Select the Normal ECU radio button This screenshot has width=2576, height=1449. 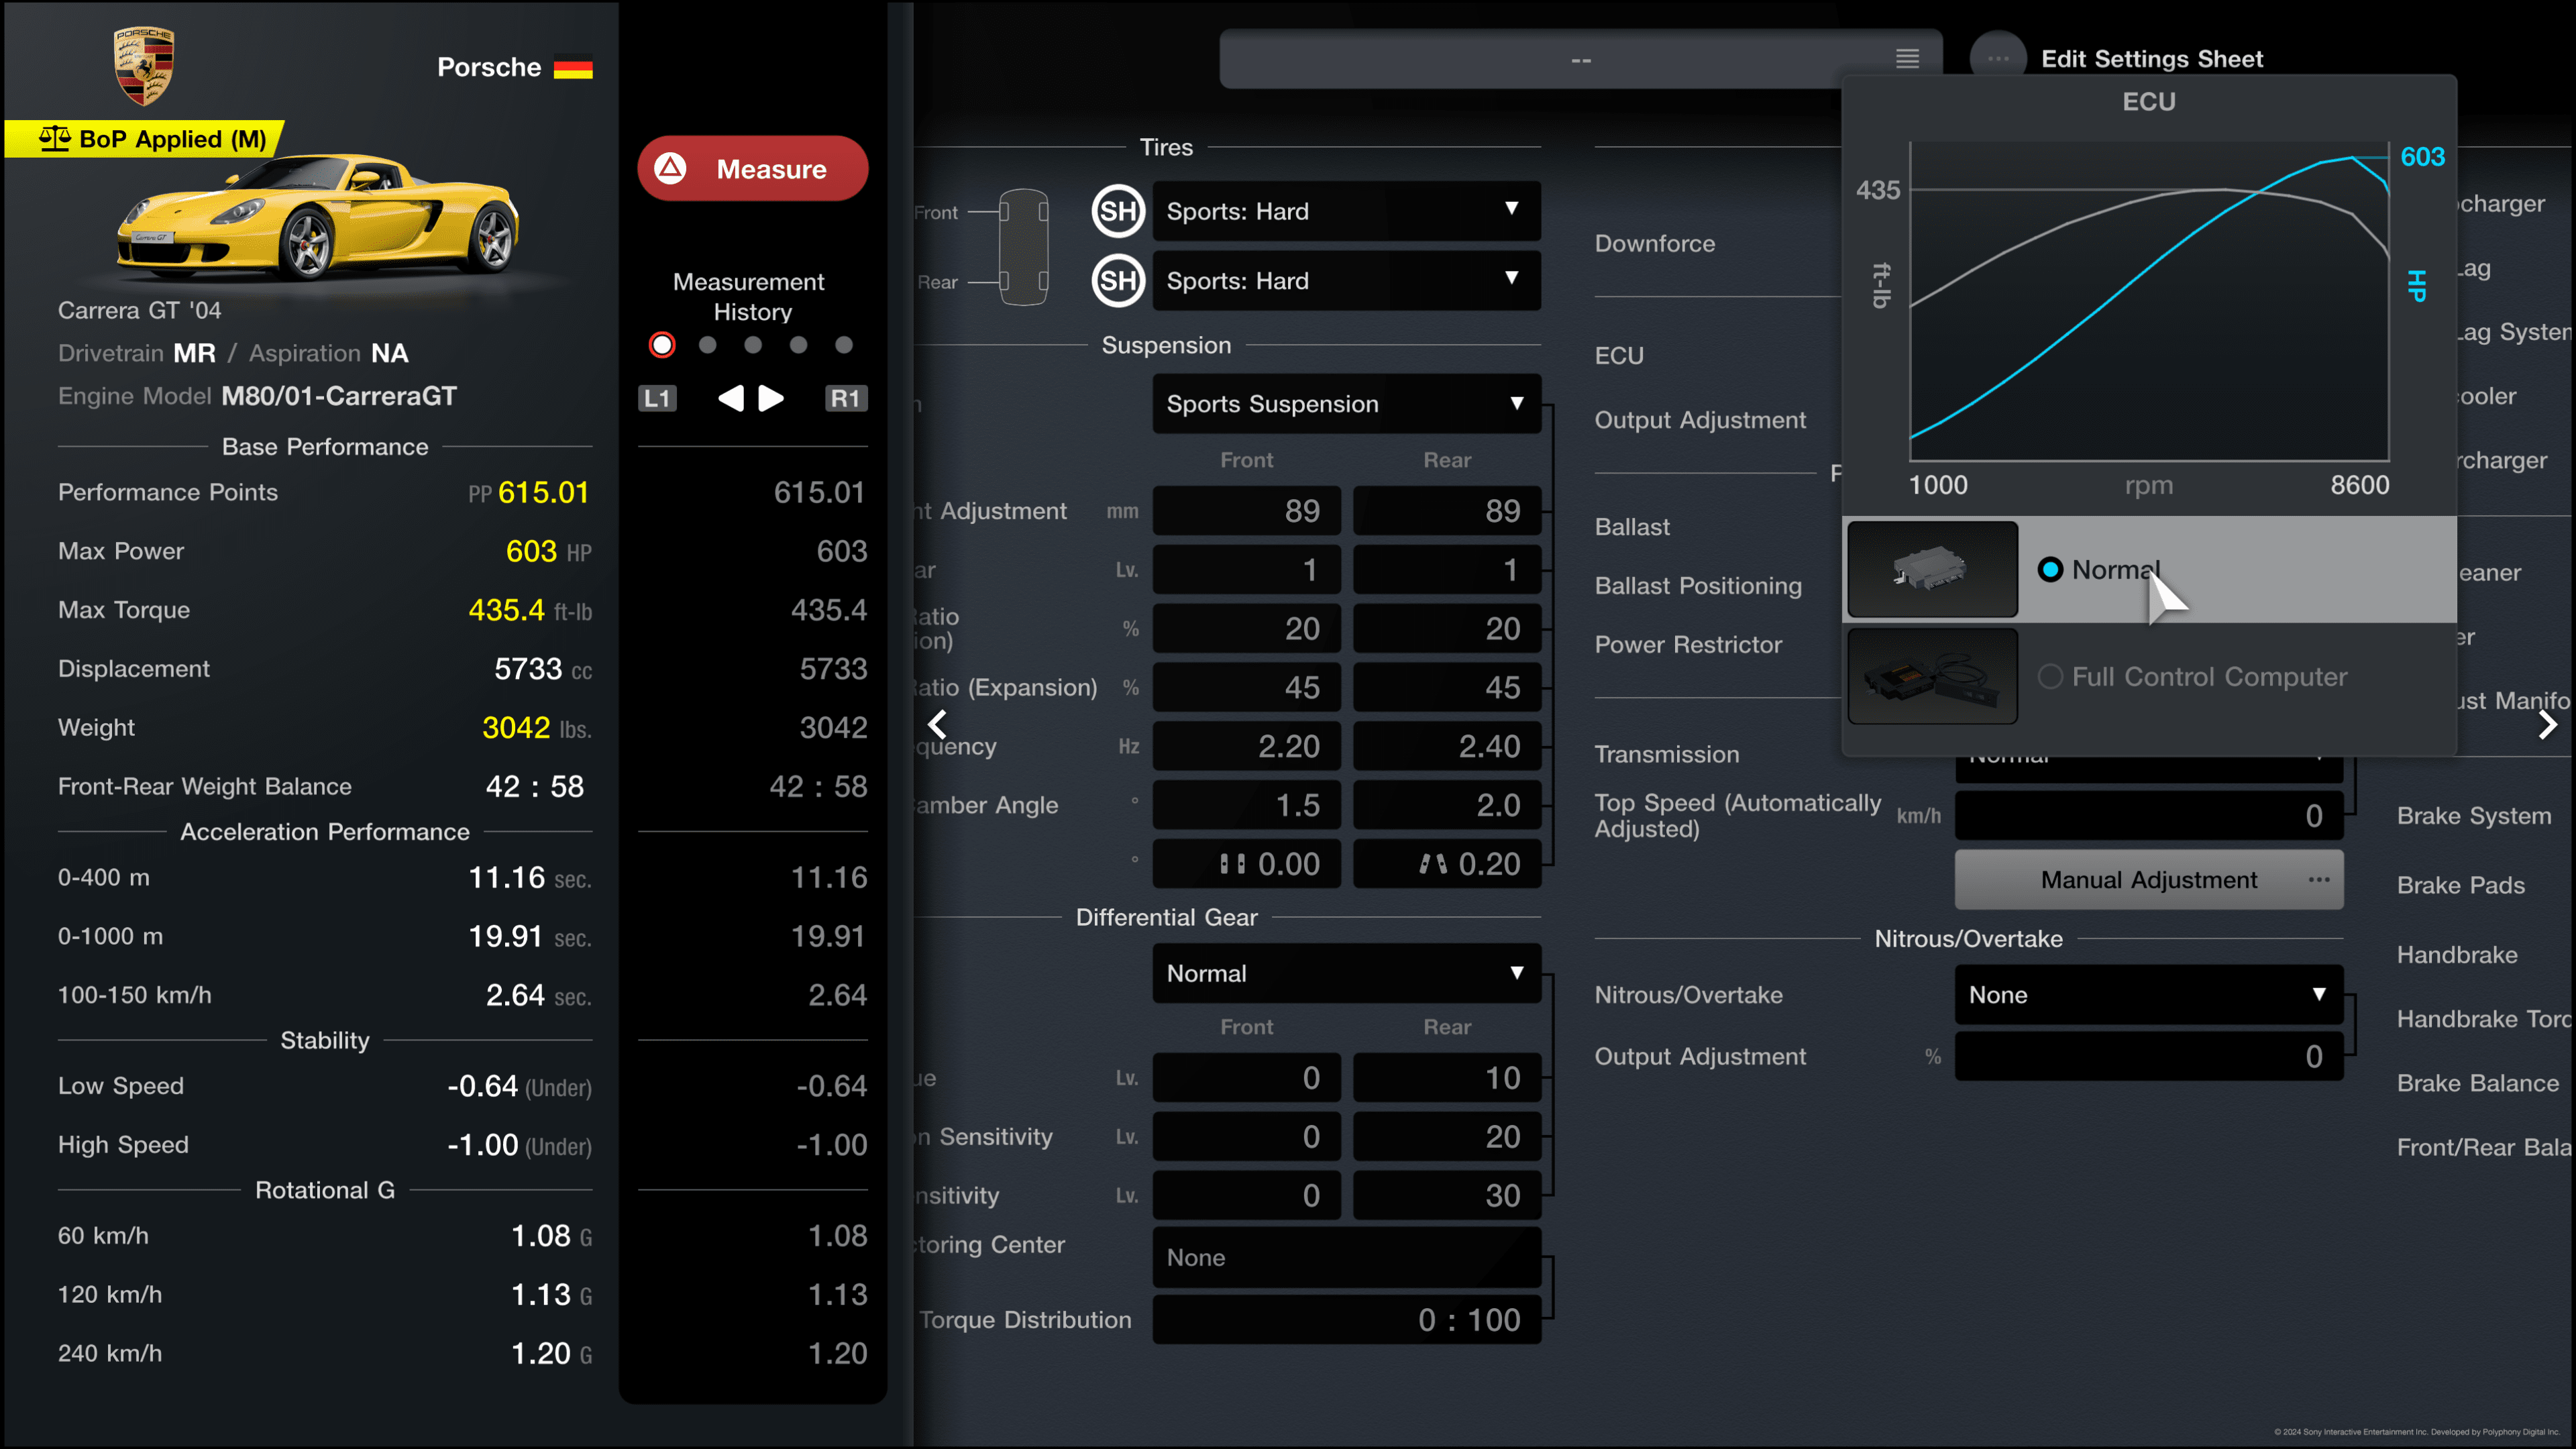point(2051,568)
